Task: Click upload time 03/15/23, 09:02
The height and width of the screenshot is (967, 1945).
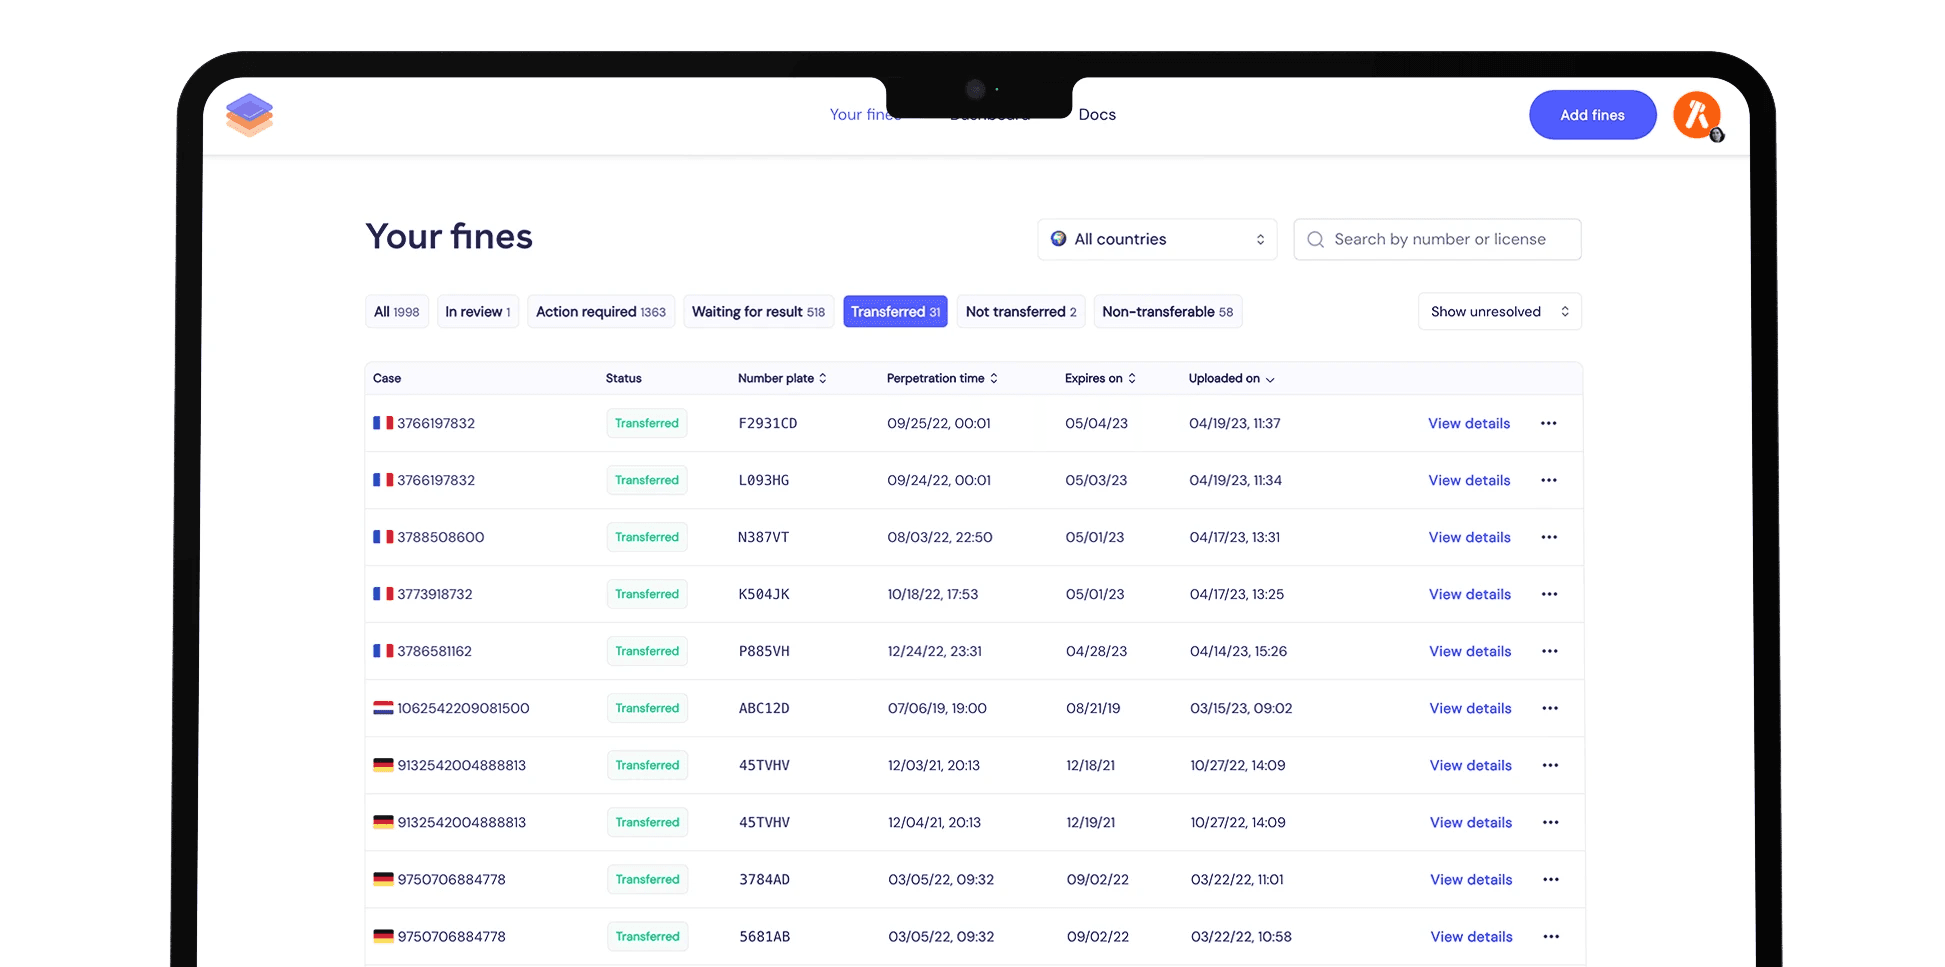Action: click(1241, 708)
